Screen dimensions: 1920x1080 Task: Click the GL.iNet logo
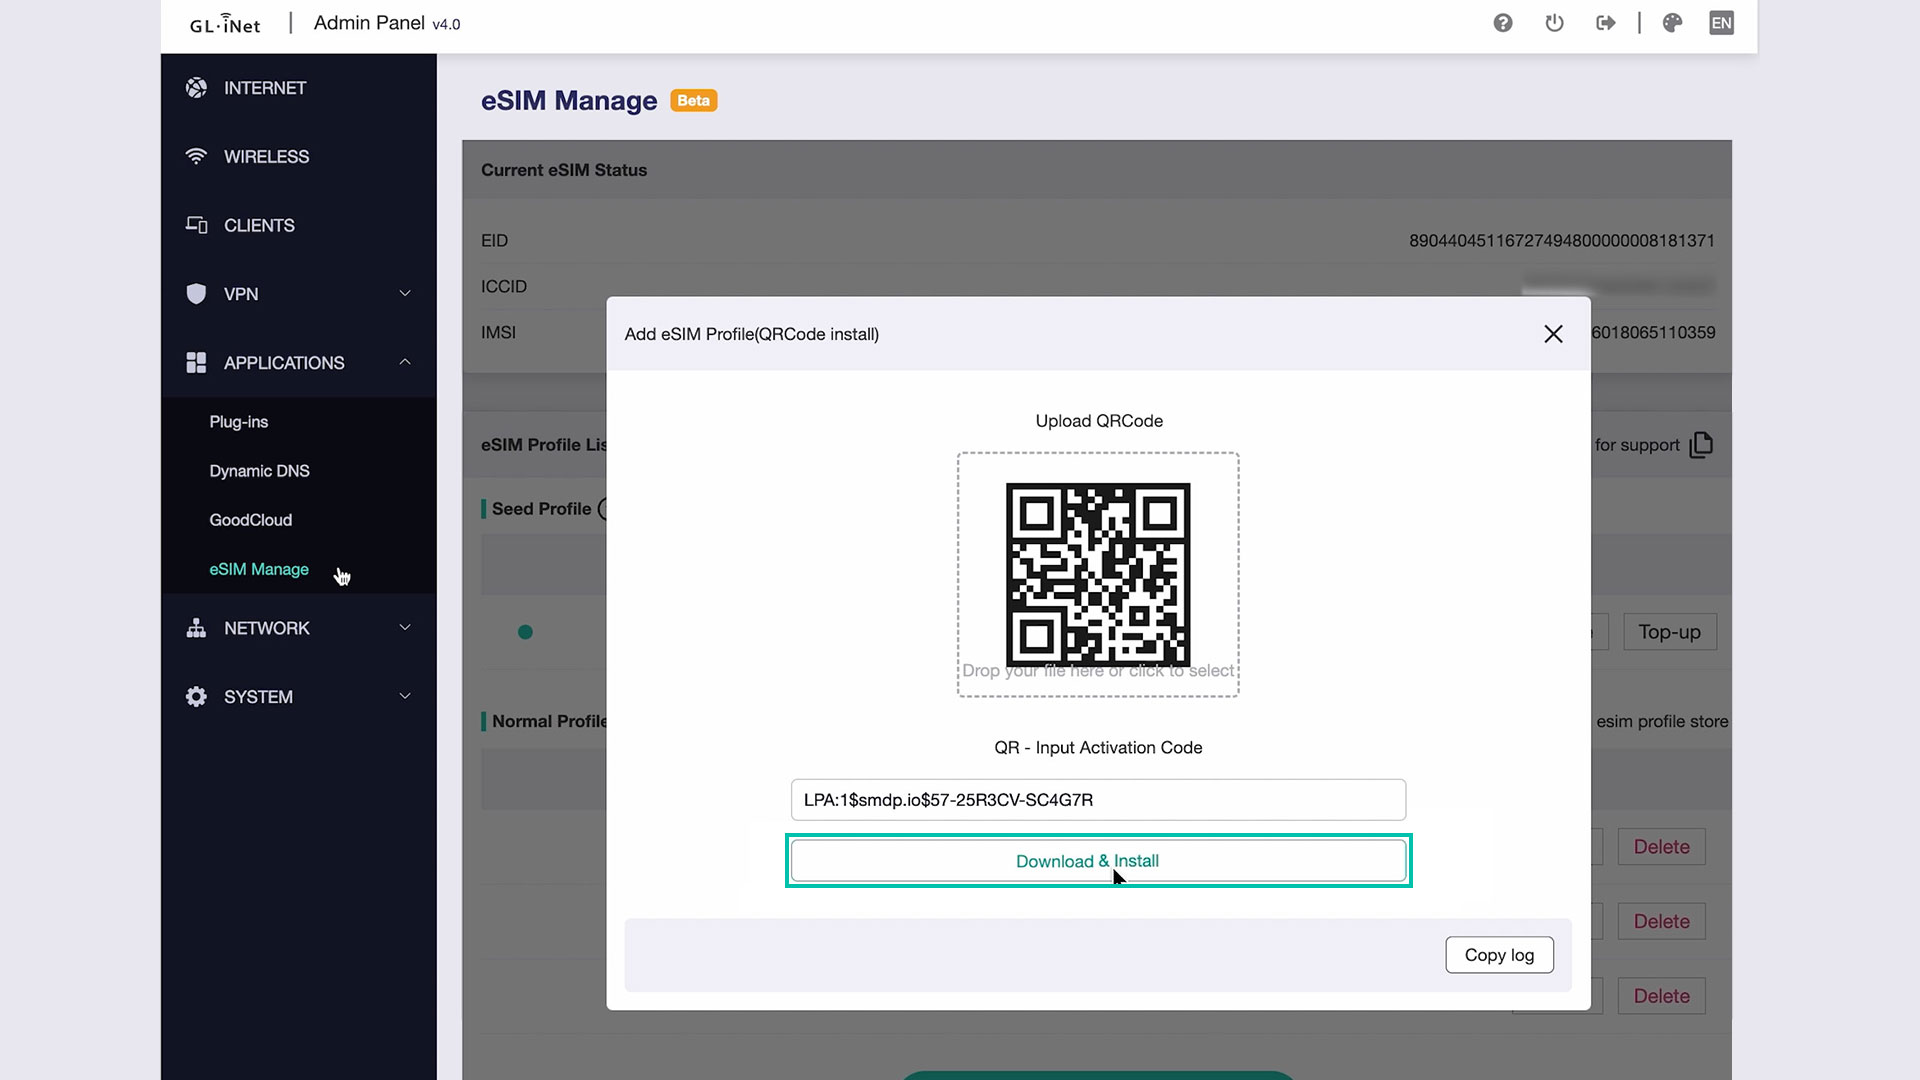[x=225, y=24]
